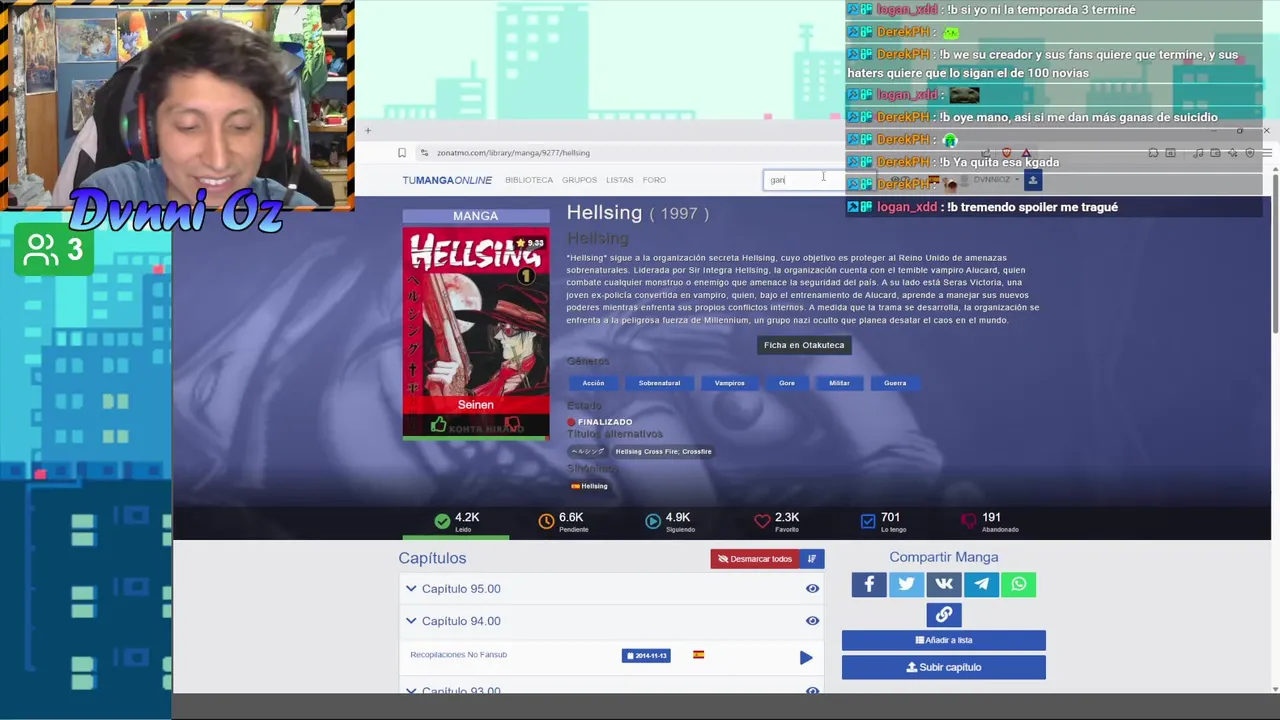Toggle read eye for Capítulo 94.00
Viewport: 1280px width, 720px height.
812,621
